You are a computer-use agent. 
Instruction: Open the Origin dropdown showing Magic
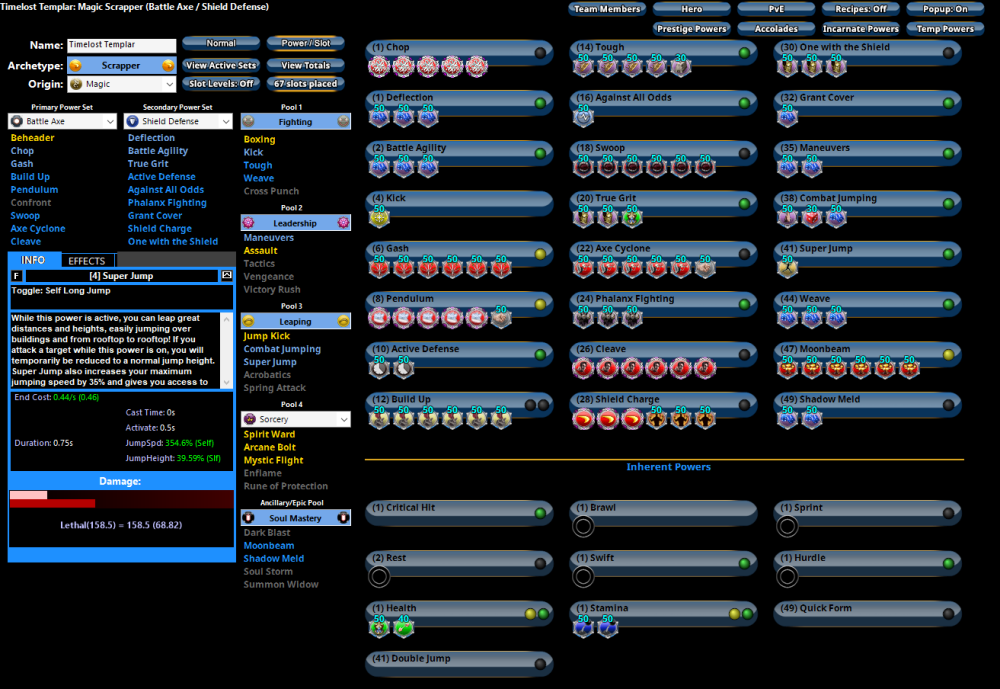click(x=122, y=85)
